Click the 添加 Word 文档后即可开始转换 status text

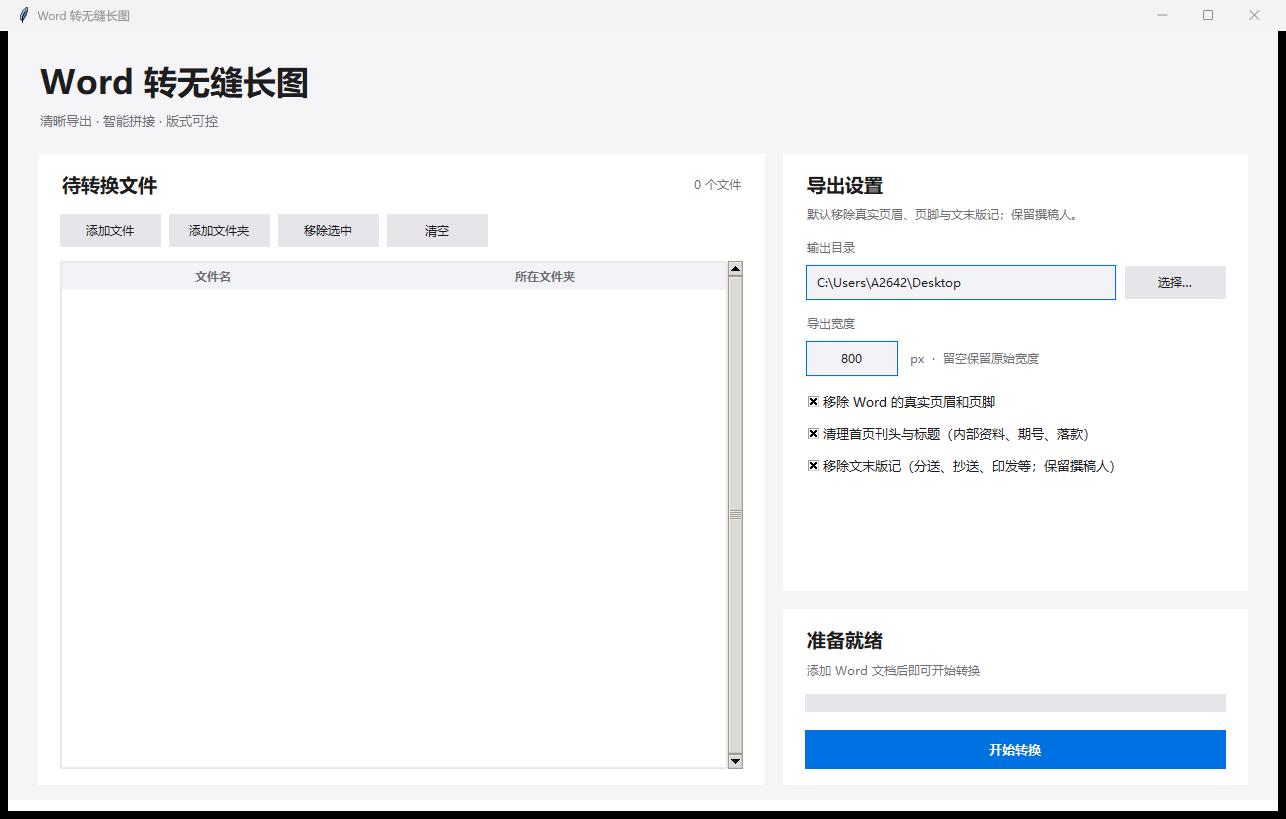pyautogui.click(x=893, y=671)
